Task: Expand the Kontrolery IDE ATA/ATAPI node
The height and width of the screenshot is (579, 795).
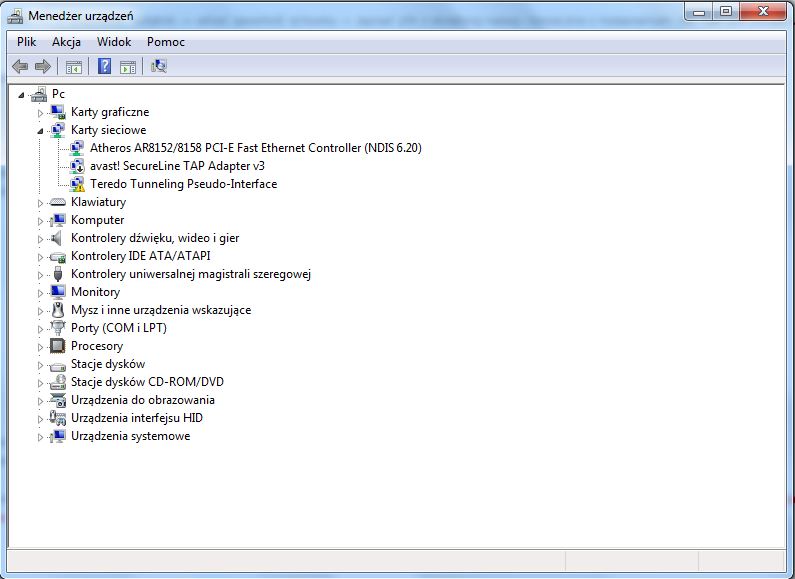Action: pyautogui.click(x=40, y=257)
